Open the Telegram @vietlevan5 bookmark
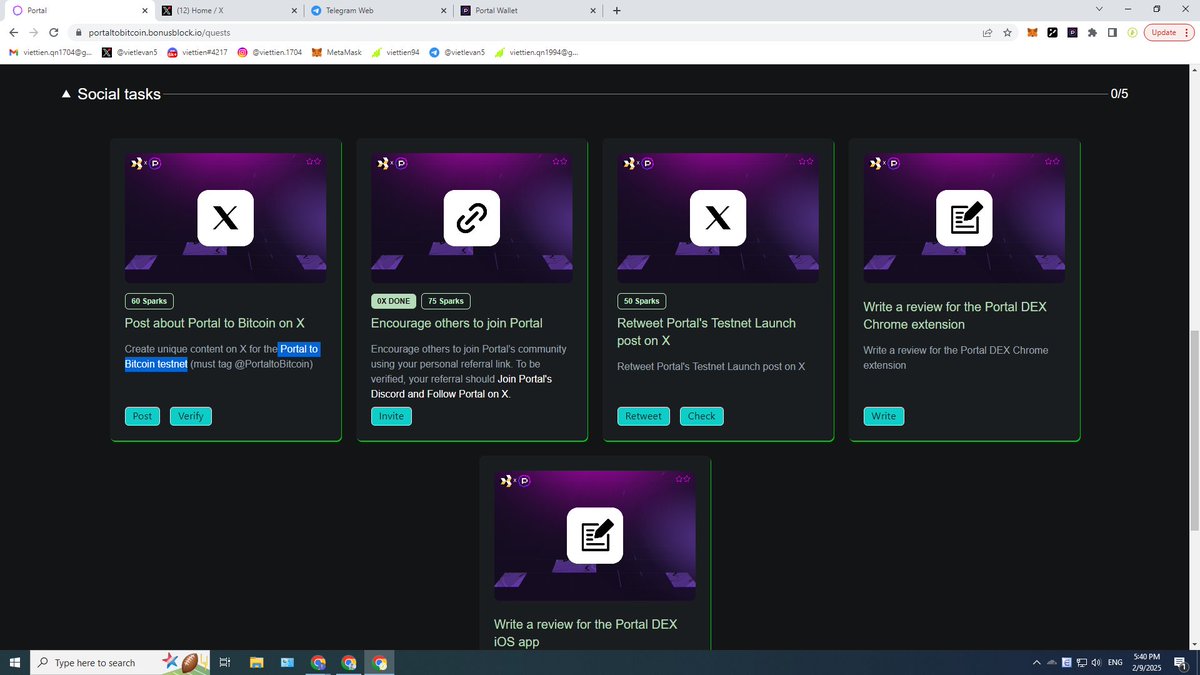Screen dimensions: 1200x675 pyautogui.click(x=457, y=52)
